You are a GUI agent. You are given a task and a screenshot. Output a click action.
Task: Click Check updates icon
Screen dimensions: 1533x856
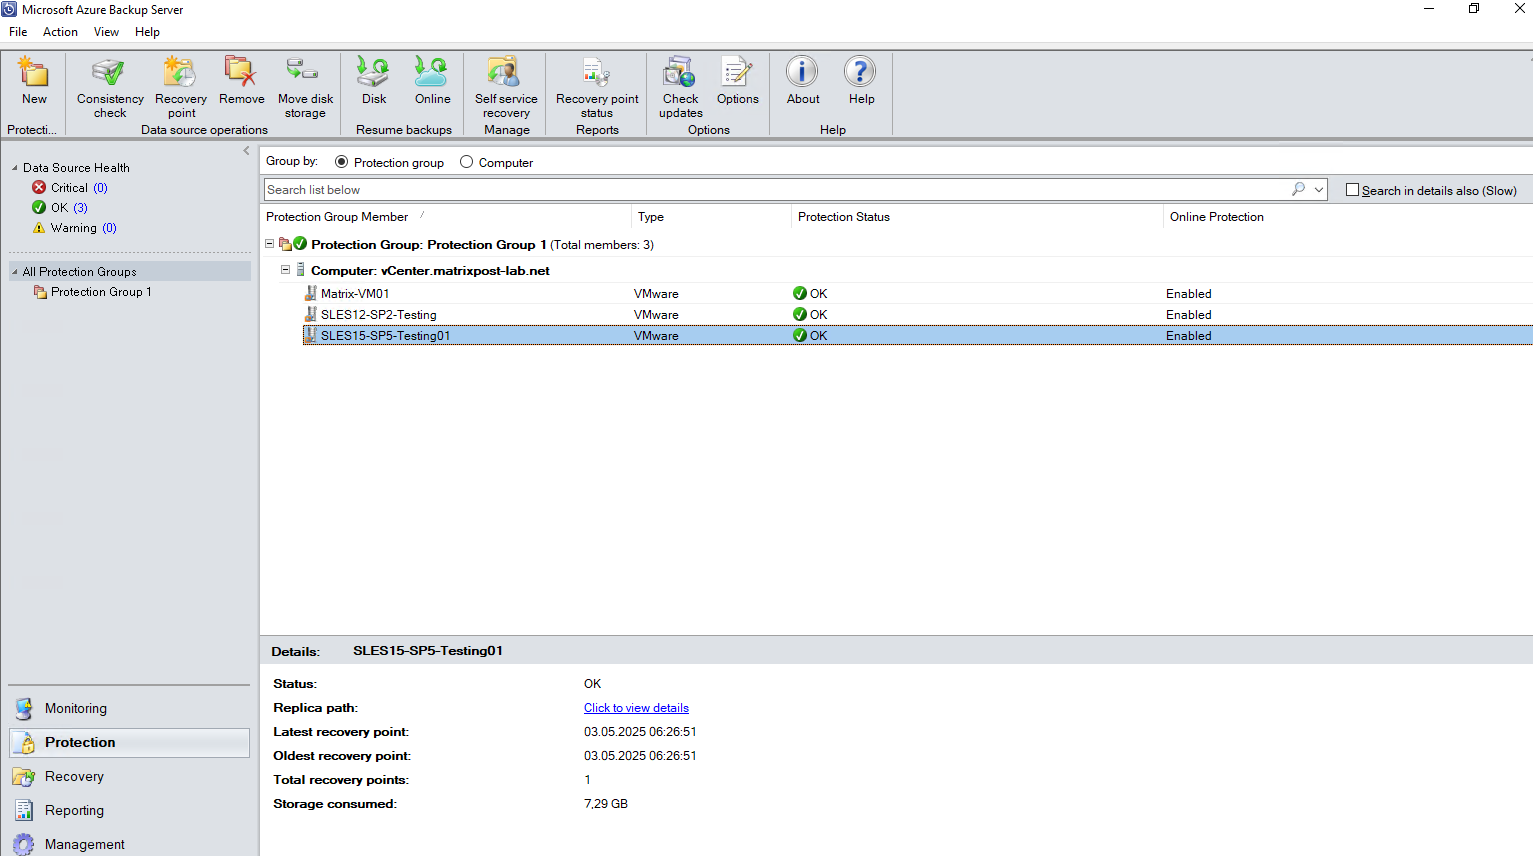coord(680,72)
